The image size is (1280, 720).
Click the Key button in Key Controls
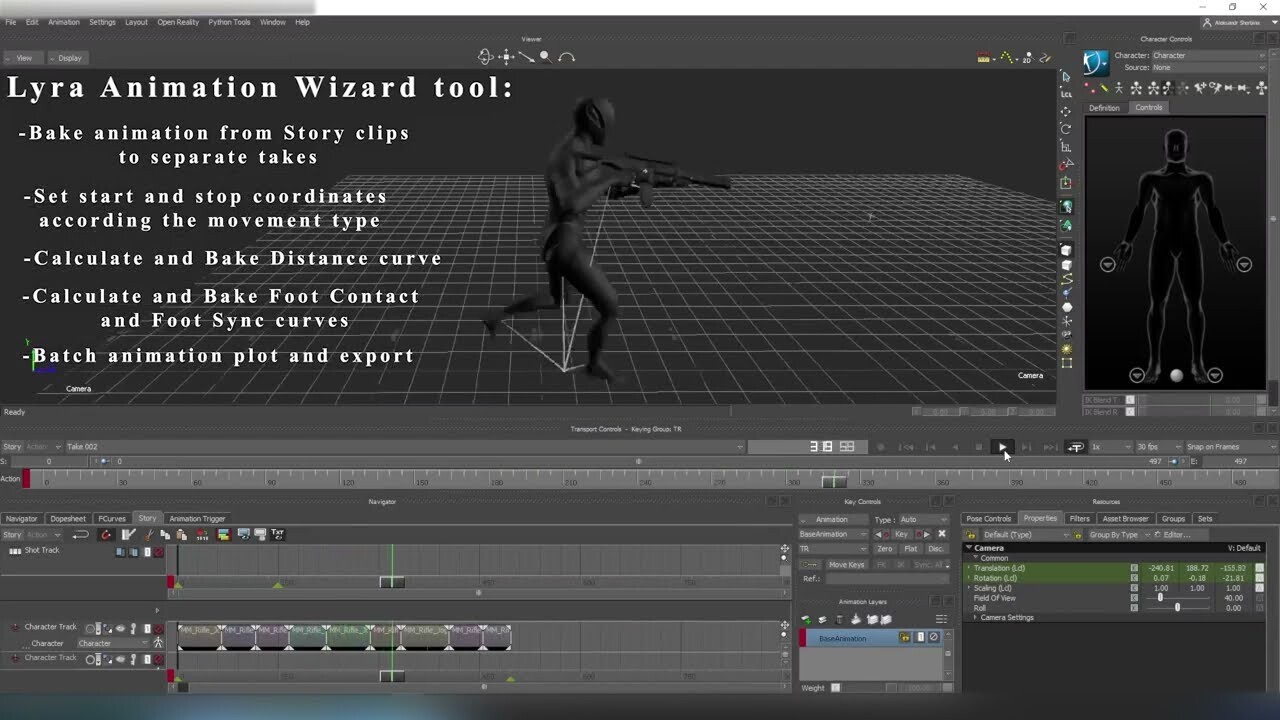pos(901,534)
